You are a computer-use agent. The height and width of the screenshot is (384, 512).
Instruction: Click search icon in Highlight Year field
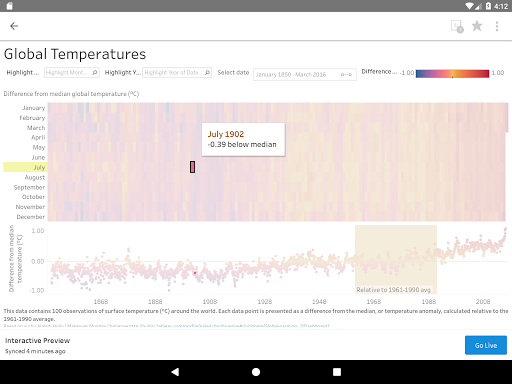pyautogui.click(x=207, y=72)
